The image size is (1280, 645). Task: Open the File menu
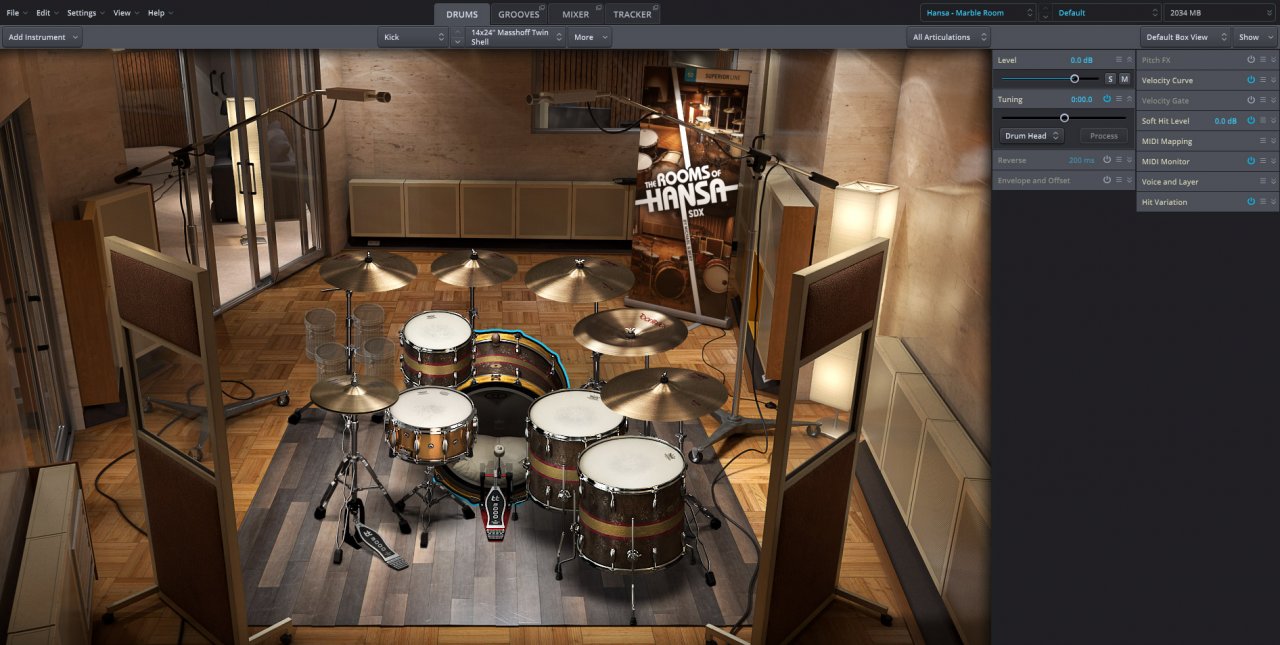coord(16,13)
